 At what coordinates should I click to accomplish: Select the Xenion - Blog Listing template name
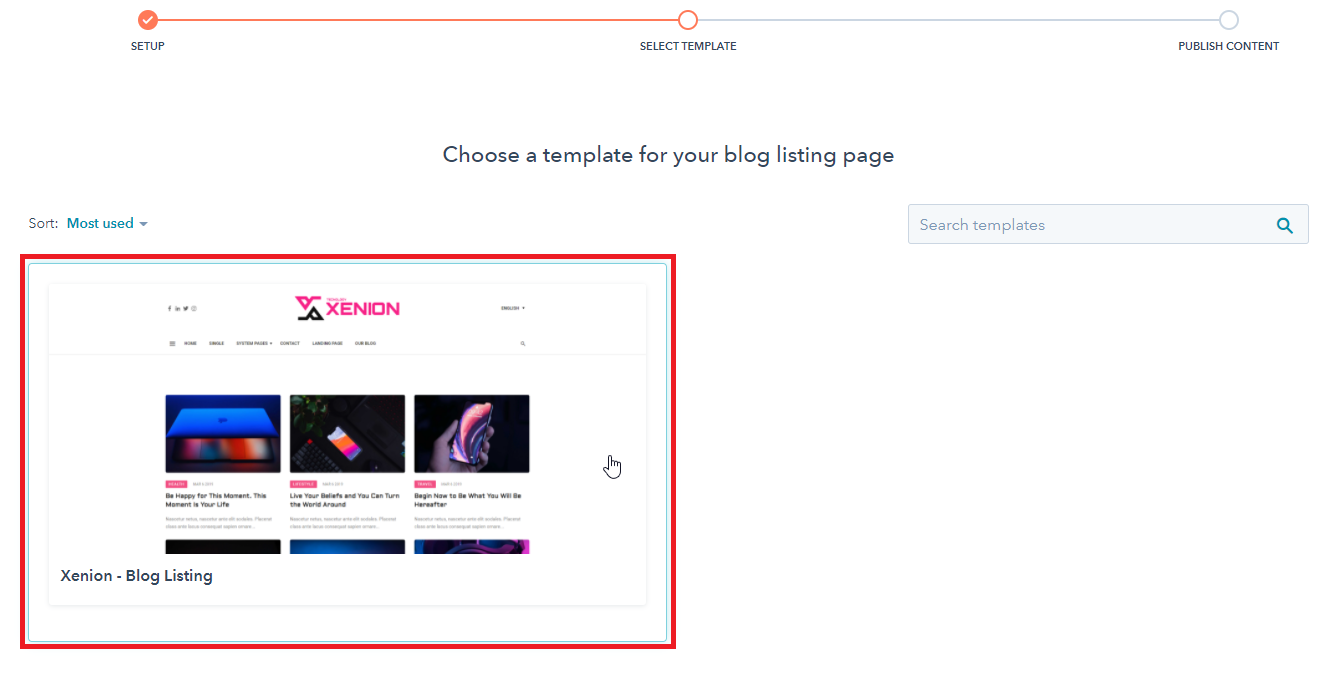[x=136, y=575]
